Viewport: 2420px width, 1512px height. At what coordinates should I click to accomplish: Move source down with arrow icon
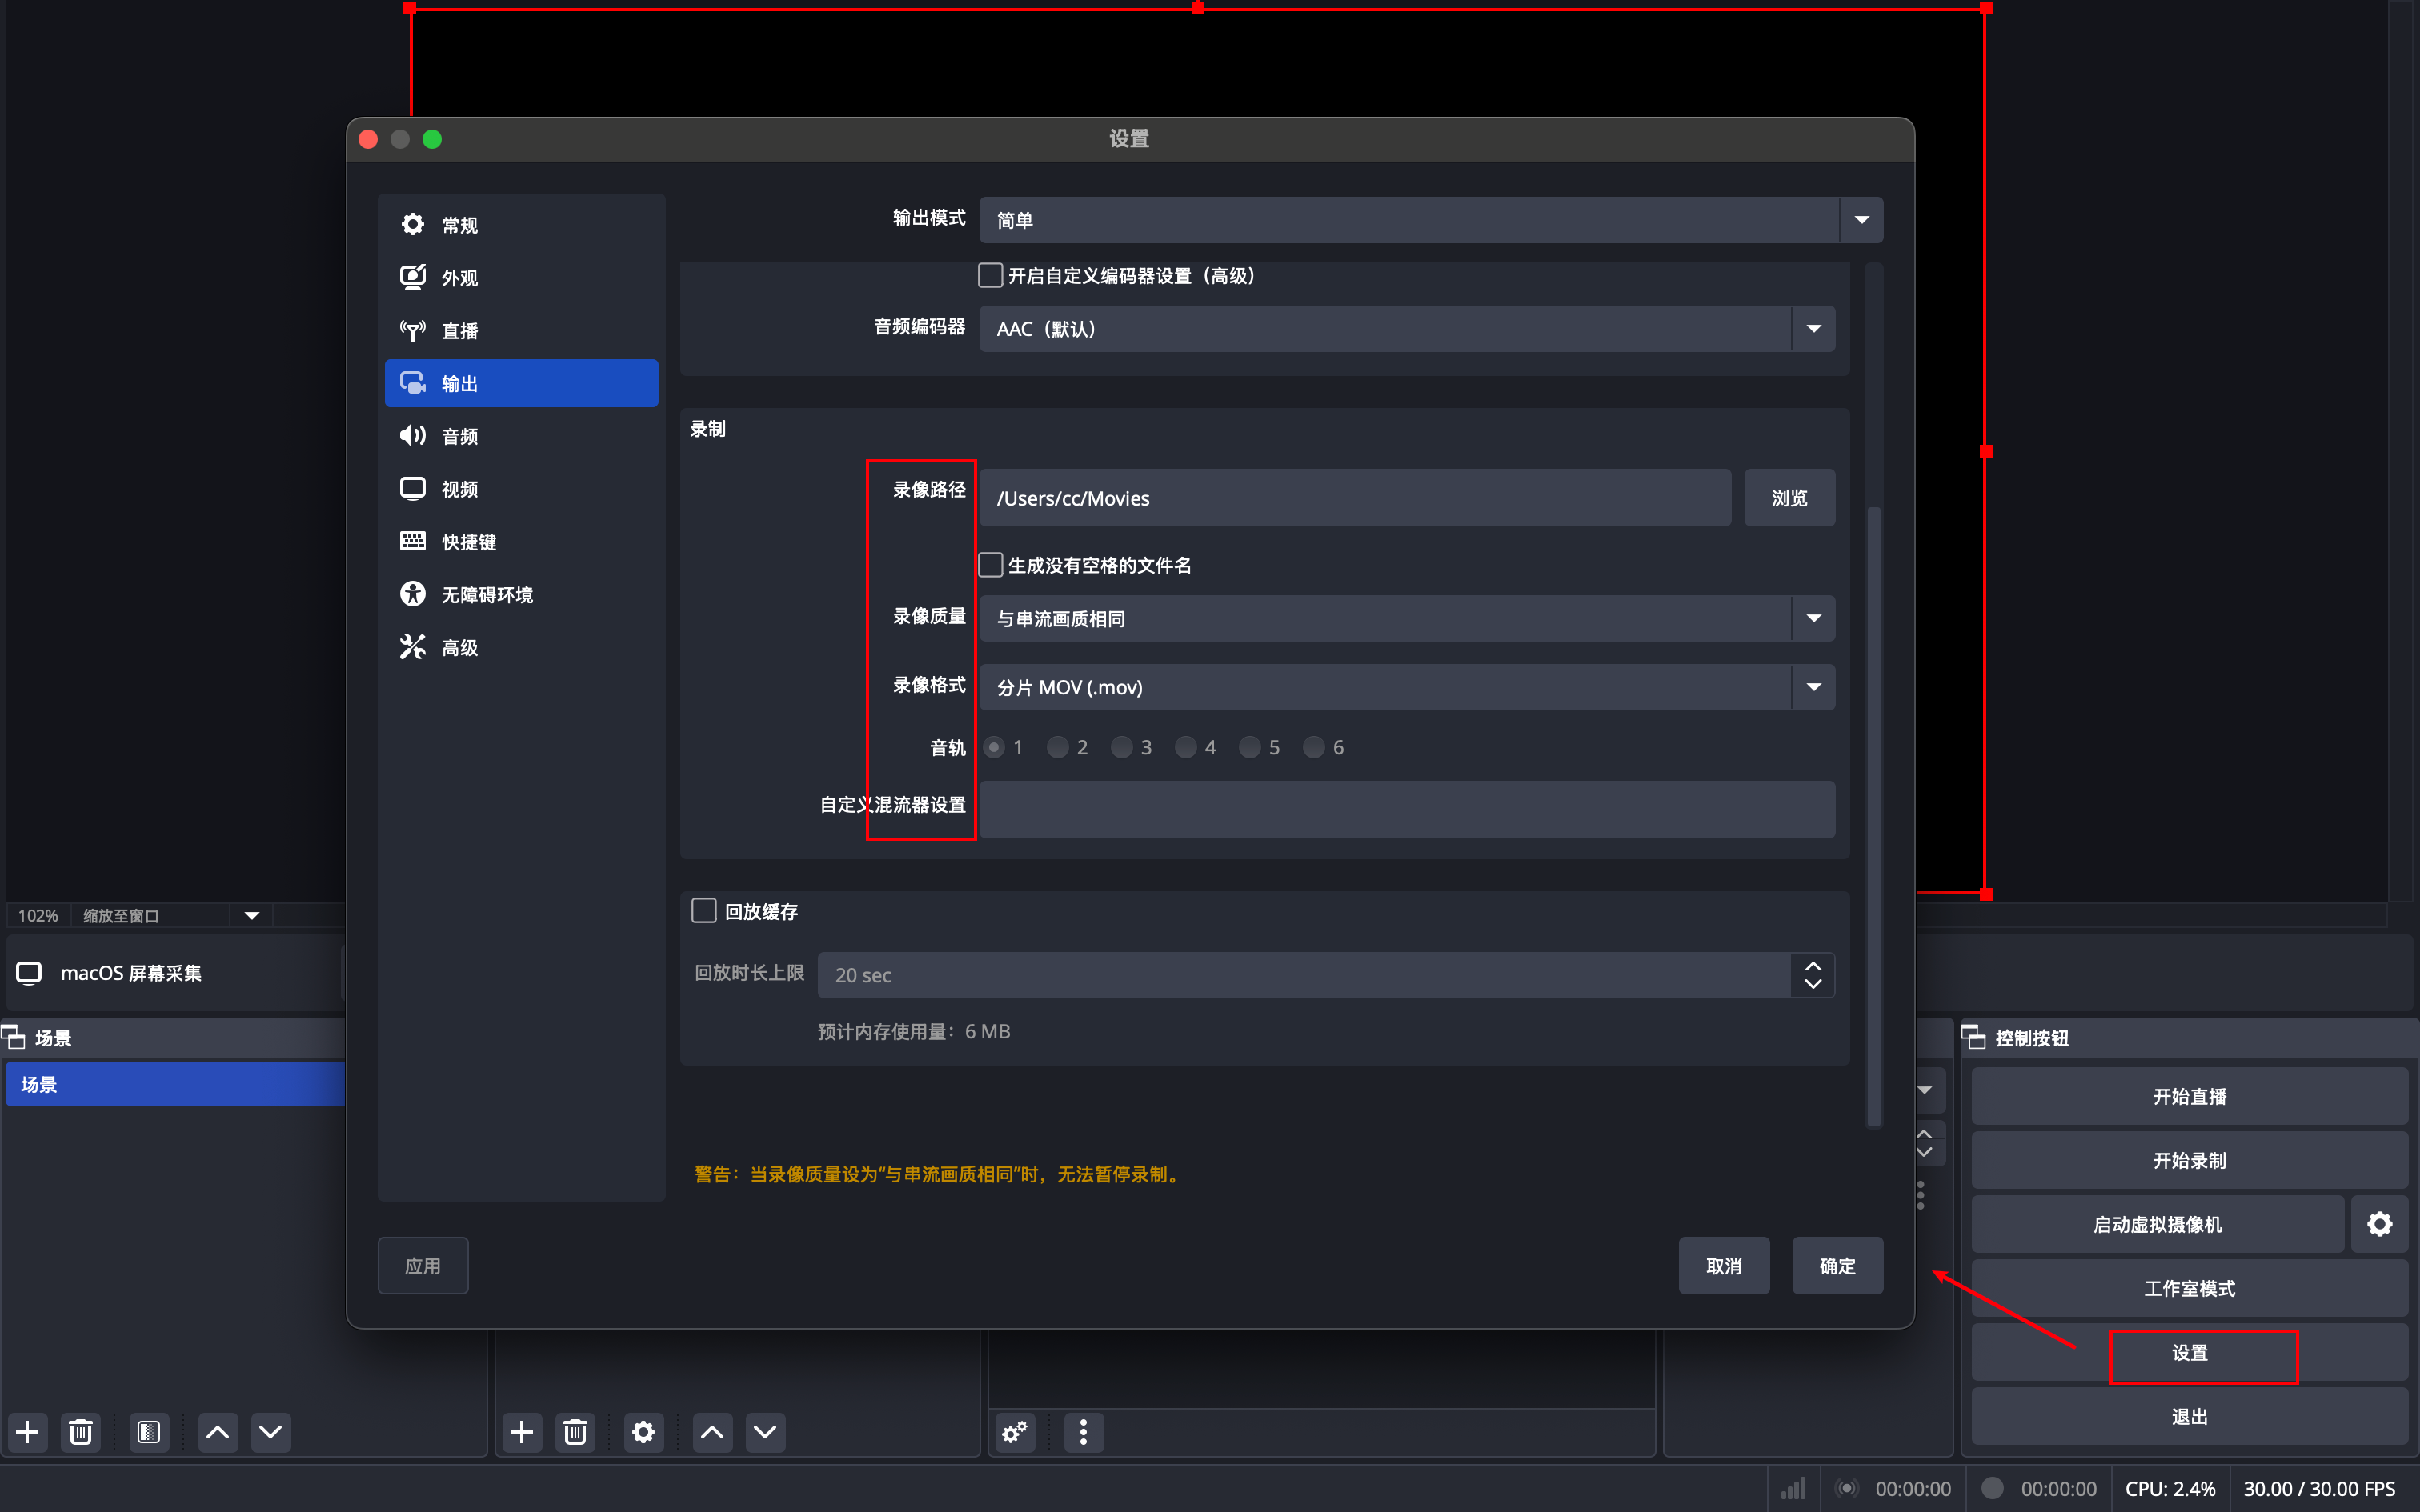[765, 1432]
